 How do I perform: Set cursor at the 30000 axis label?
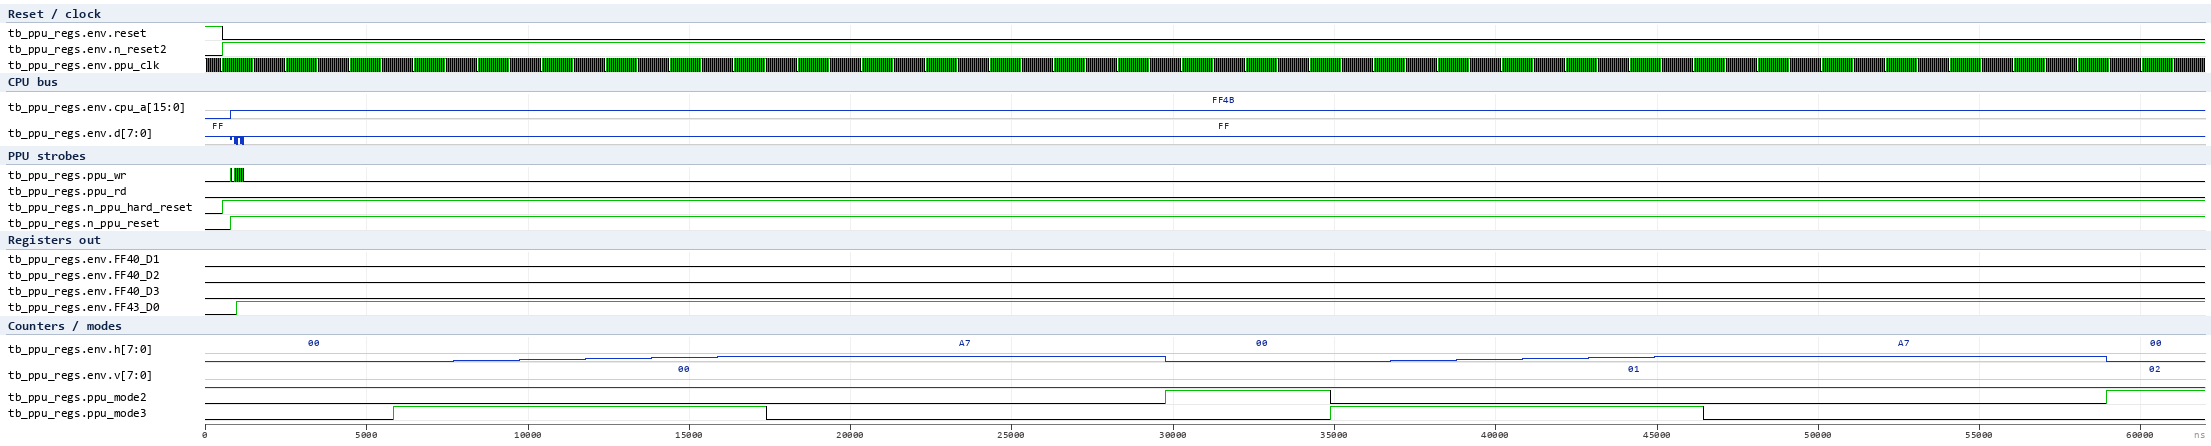coord(1172,435)
